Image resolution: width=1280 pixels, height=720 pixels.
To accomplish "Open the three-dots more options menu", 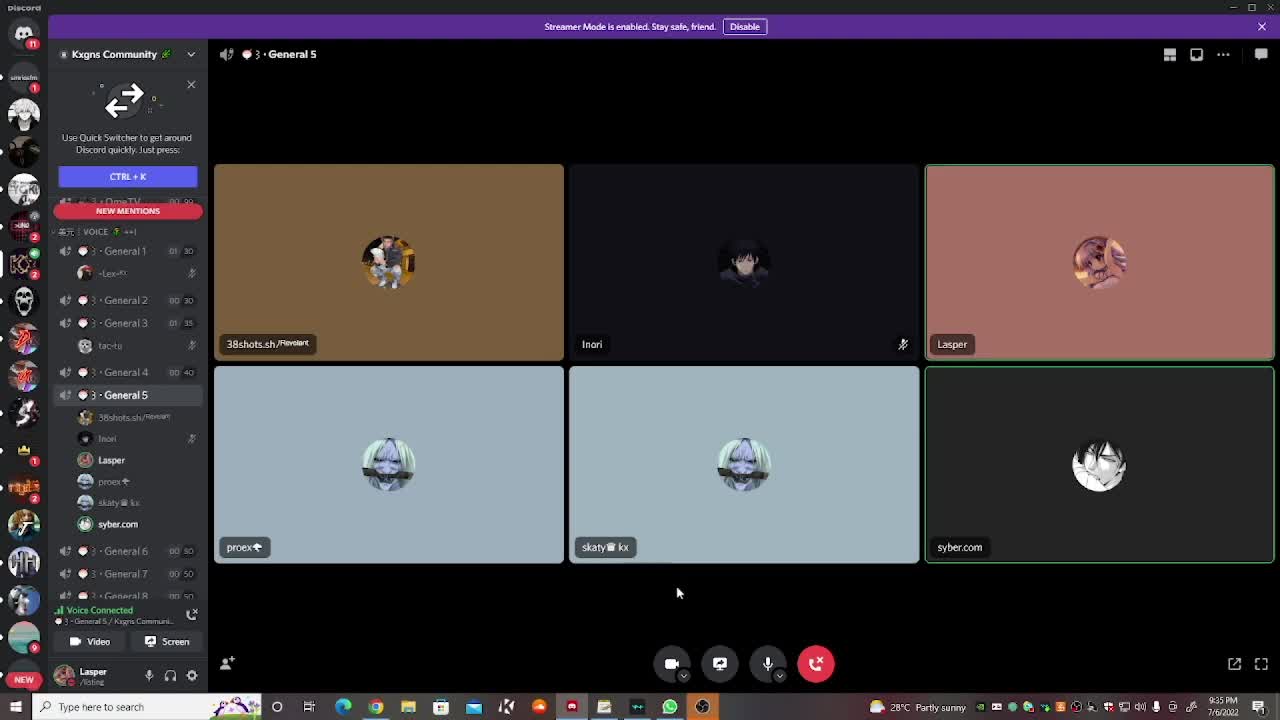I will (1223, 55).
